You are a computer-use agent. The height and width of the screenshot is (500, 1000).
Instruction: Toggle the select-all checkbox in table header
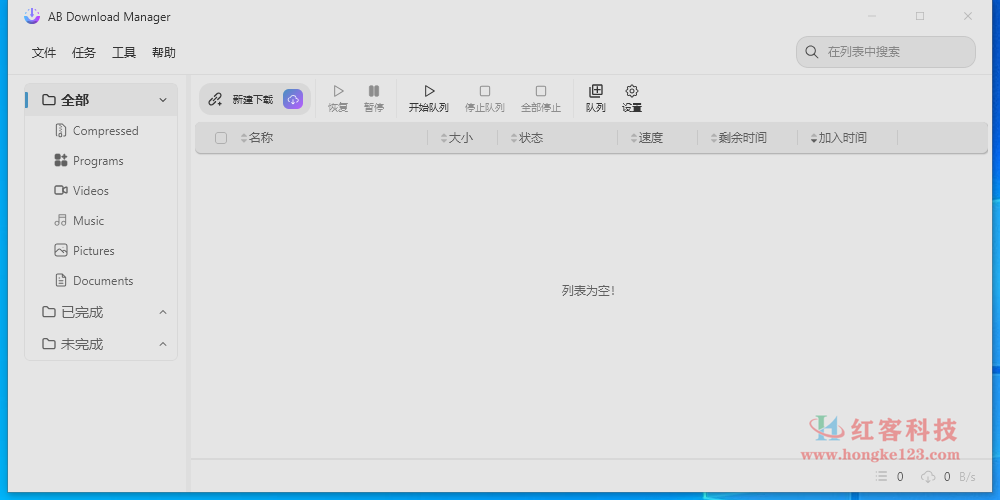pos(221,138)
